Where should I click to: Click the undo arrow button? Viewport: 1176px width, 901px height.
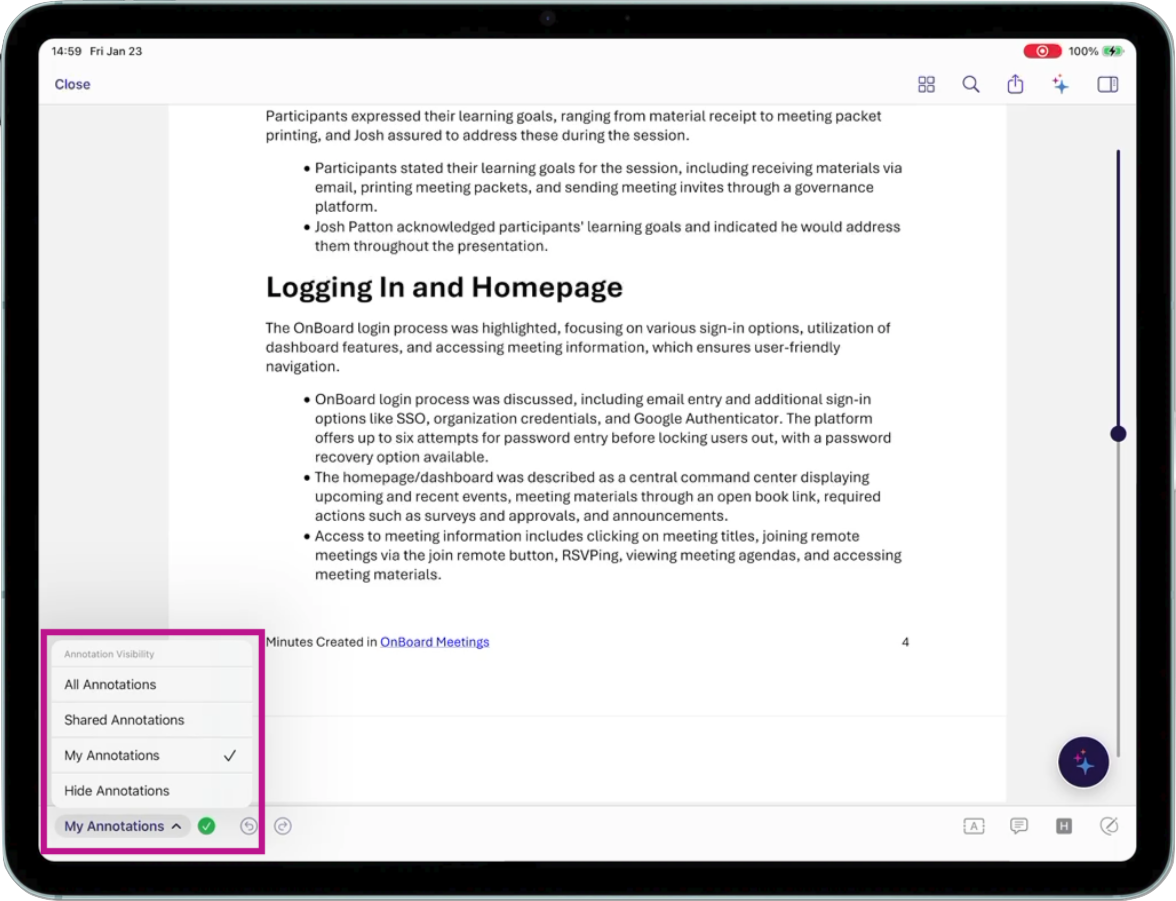249,826
